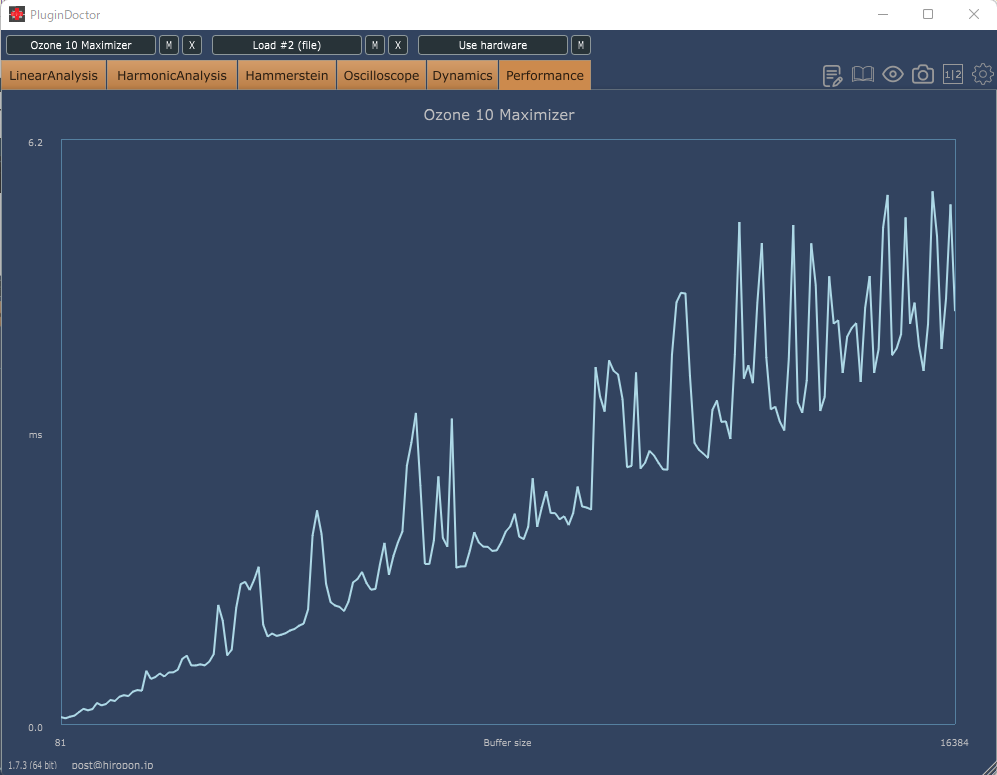Select the Dynamics tab

[x=462, y=75]
